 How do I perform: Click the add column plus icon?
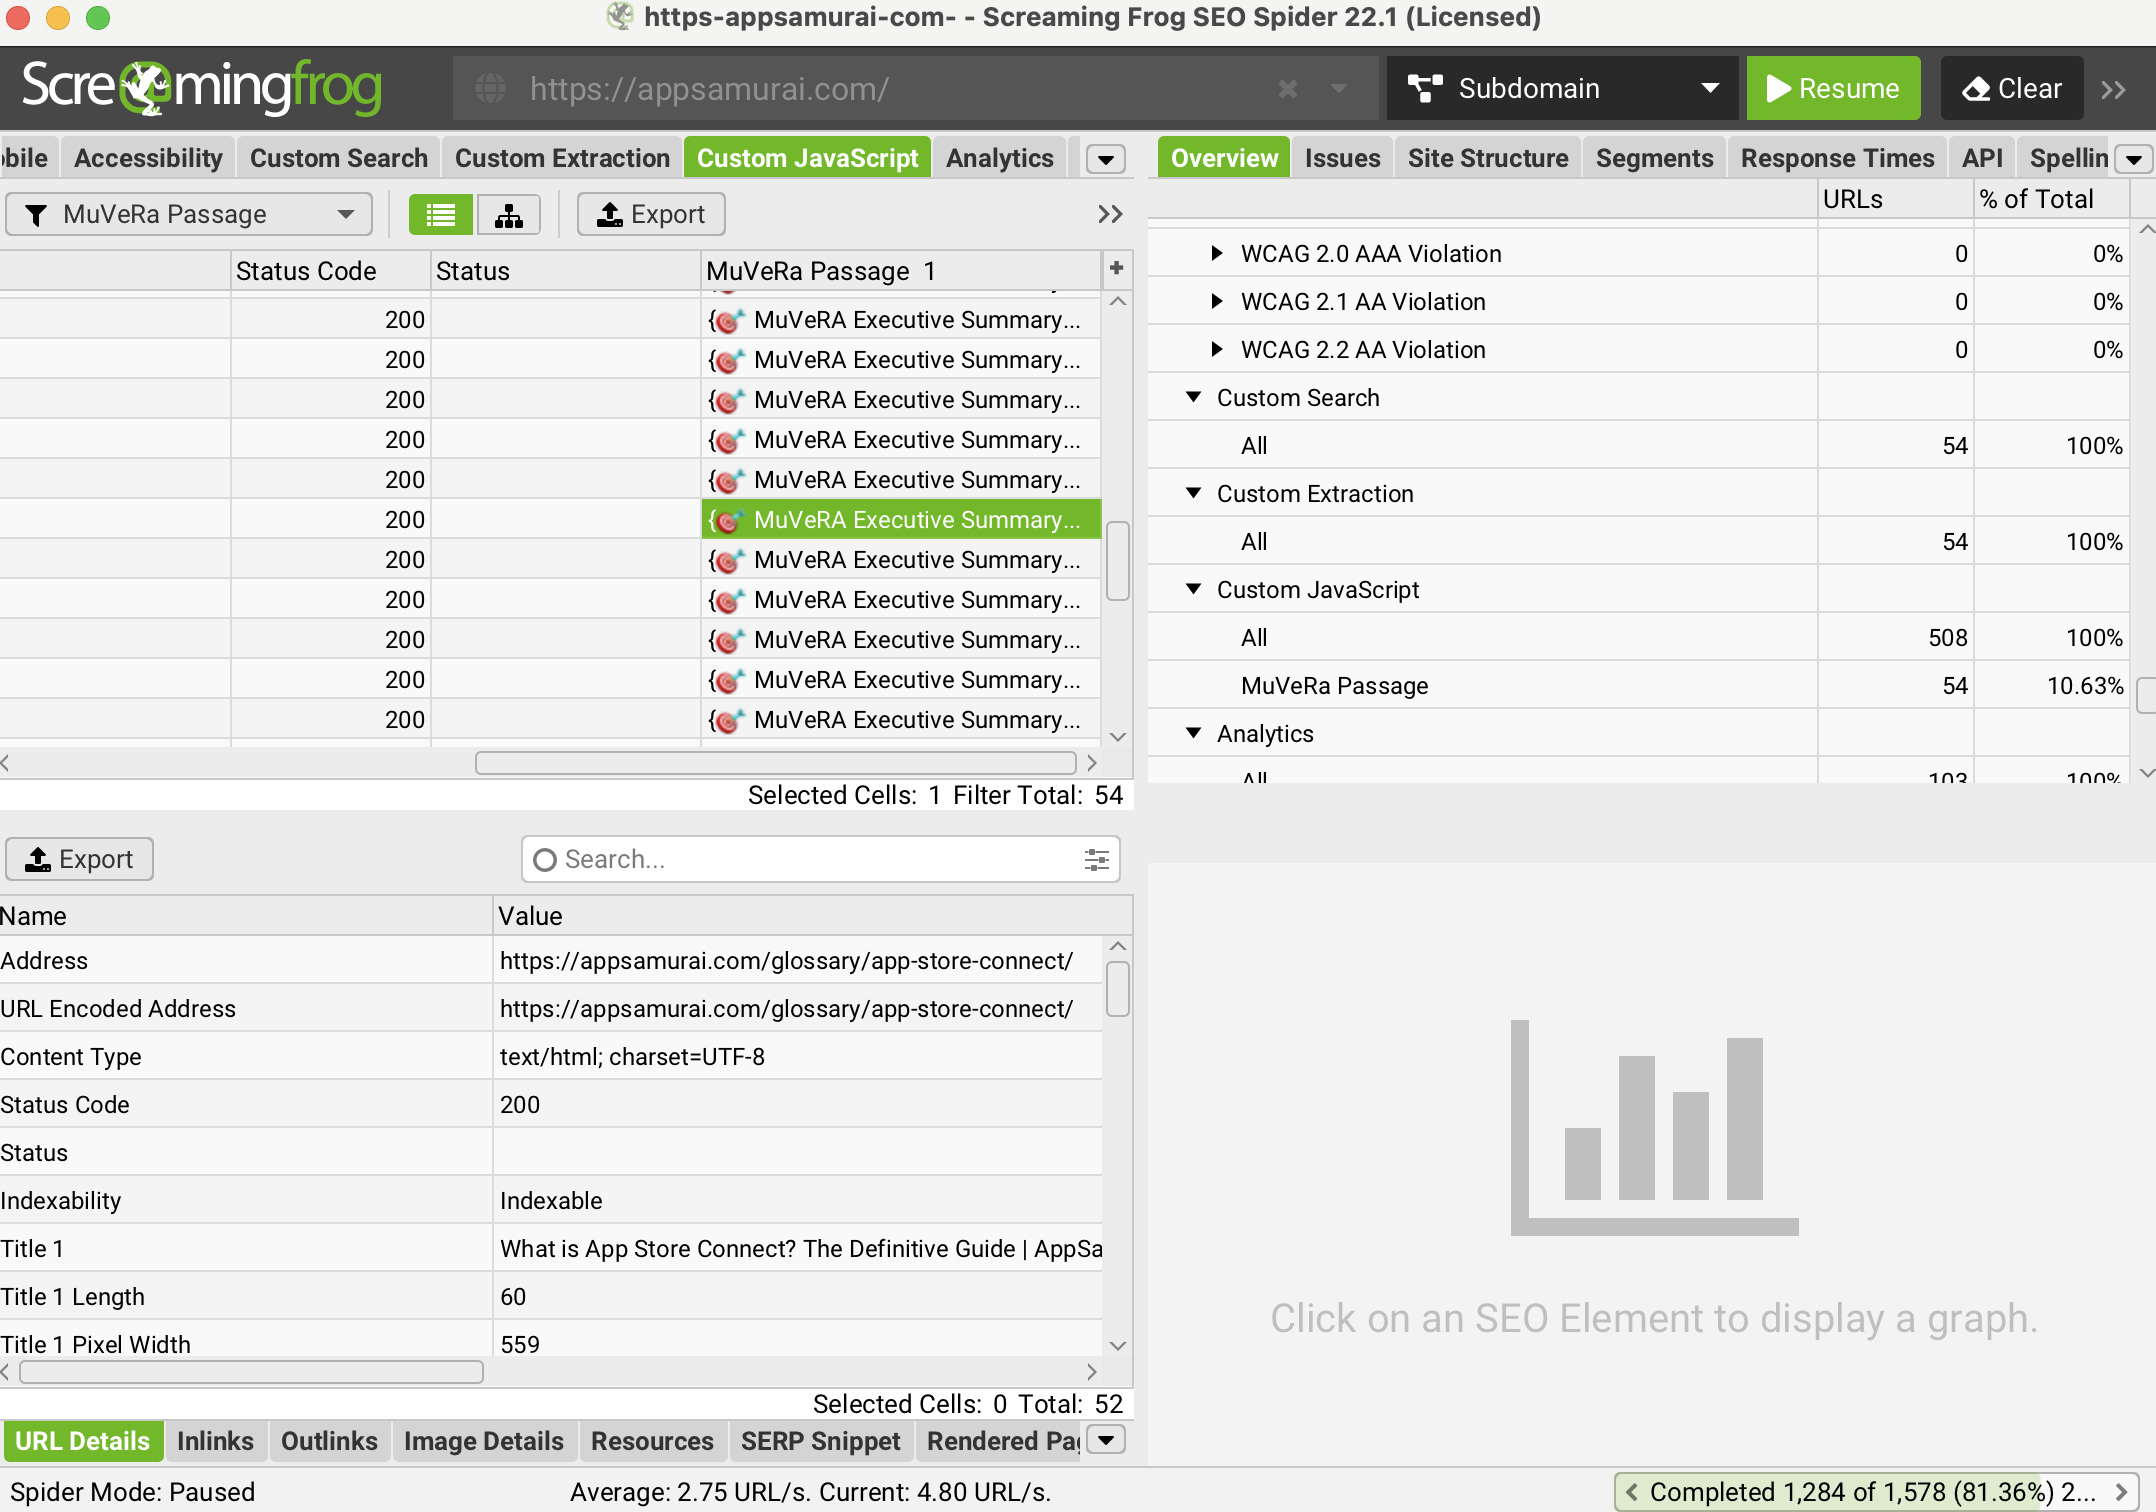coord(1116,268)
